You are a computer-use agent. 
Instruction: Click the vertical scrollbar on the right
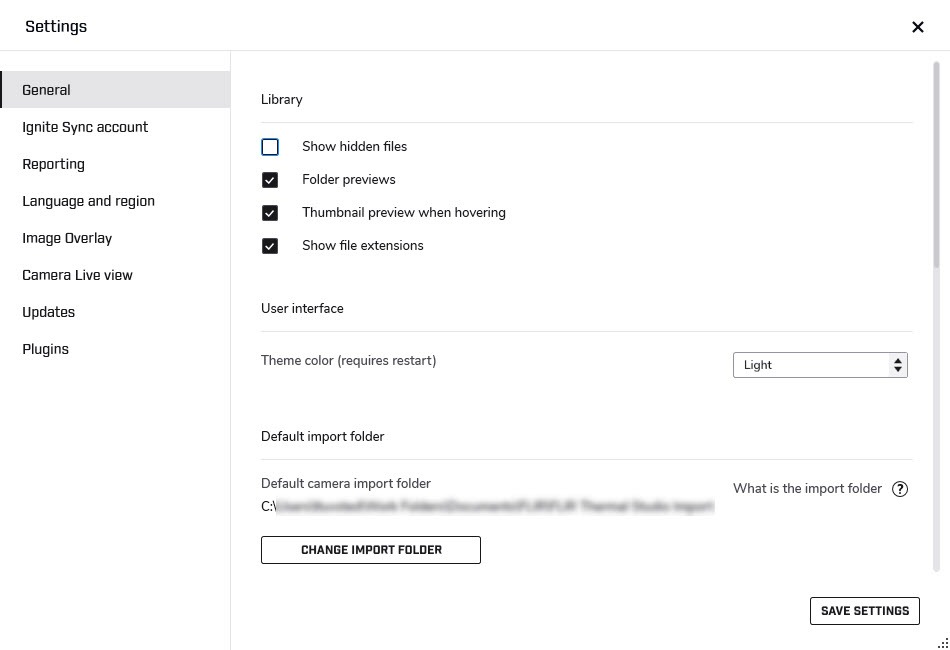click(x=936, y=160)
